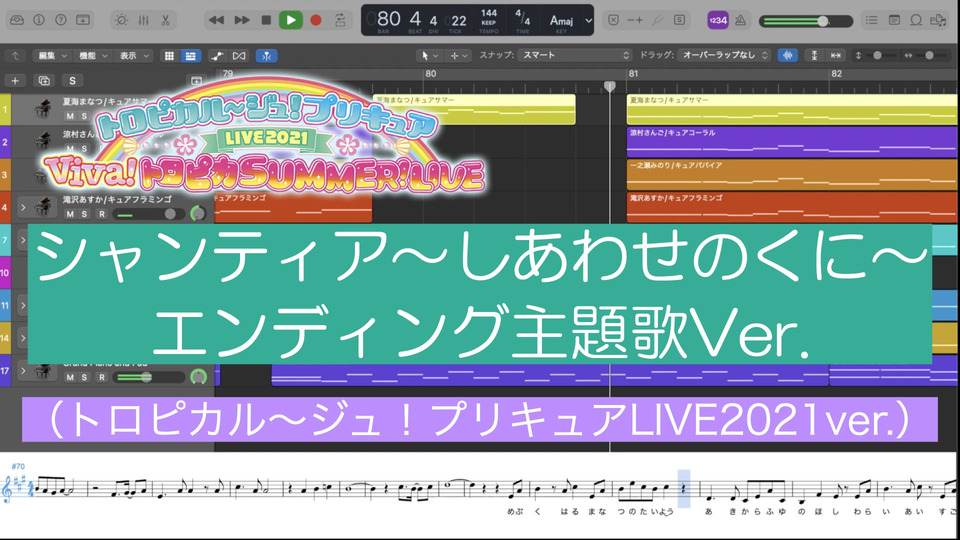Open the media Browsers icon
960x540 pixels.
(x=938, y=20)
